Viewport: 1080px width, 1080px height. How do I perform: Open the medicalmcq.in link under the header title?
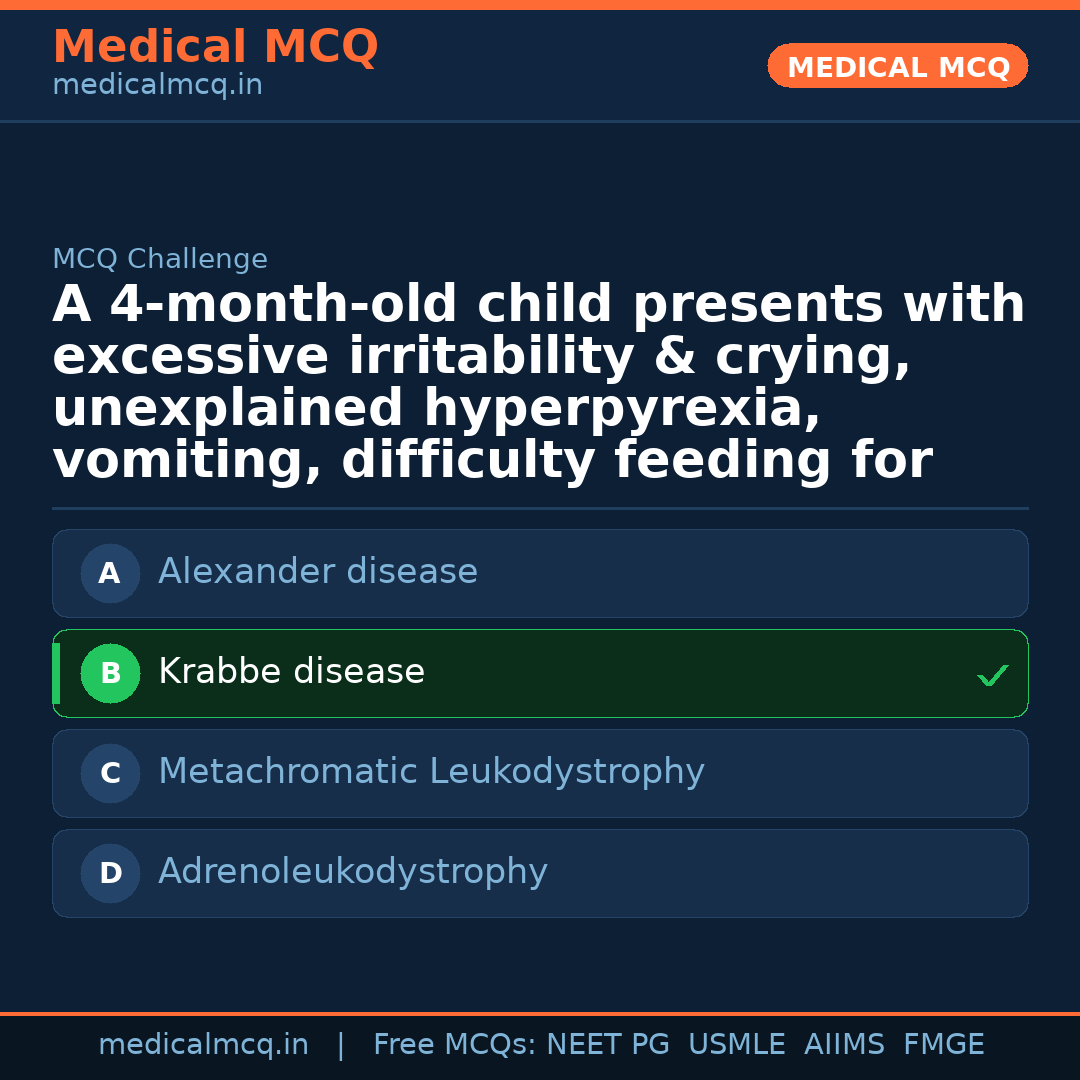157,86
